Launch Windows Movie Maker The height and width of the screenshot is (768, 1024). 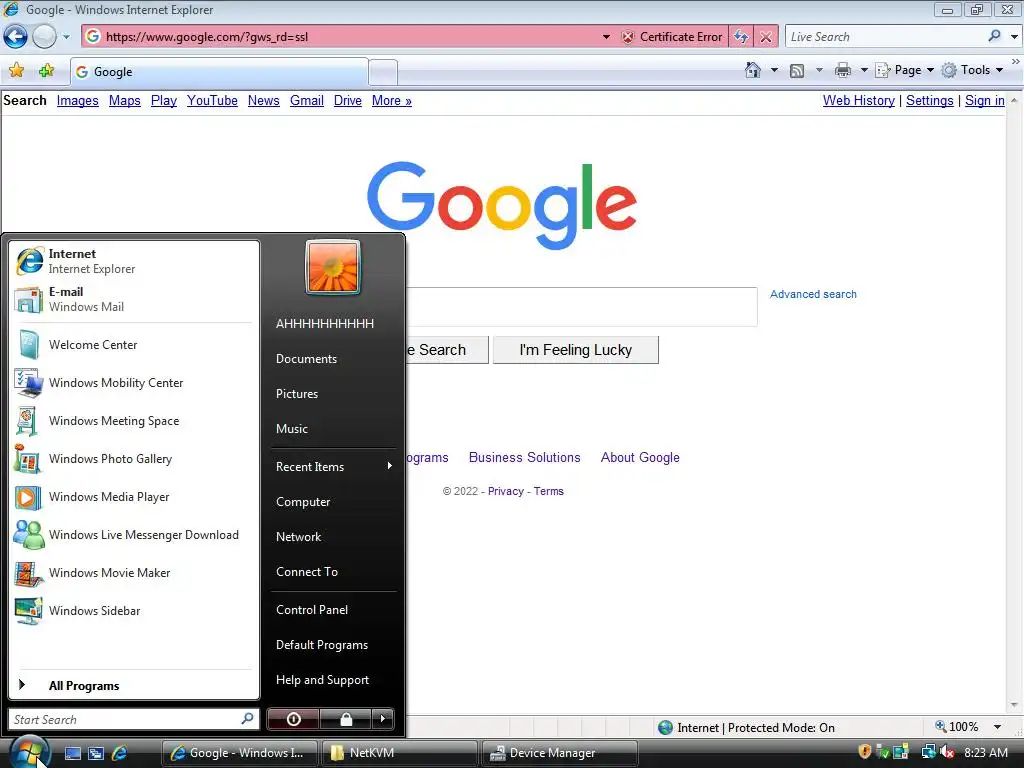pyautogui.click(x=135, y=573)
